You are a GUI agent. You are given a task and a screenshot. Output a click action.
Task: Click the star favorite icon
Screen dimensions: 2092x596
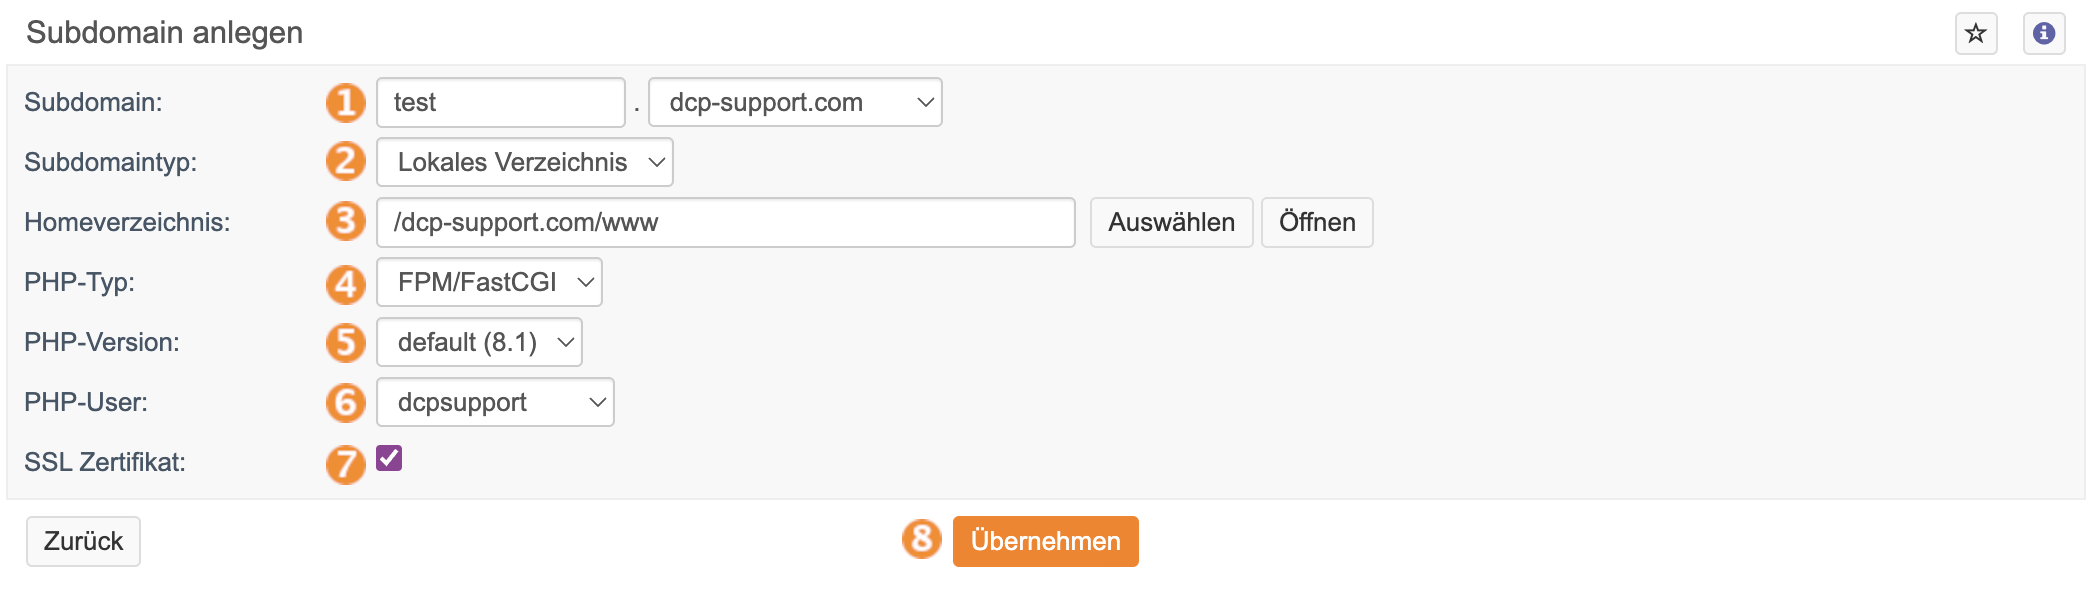[x=1976, y=33]
